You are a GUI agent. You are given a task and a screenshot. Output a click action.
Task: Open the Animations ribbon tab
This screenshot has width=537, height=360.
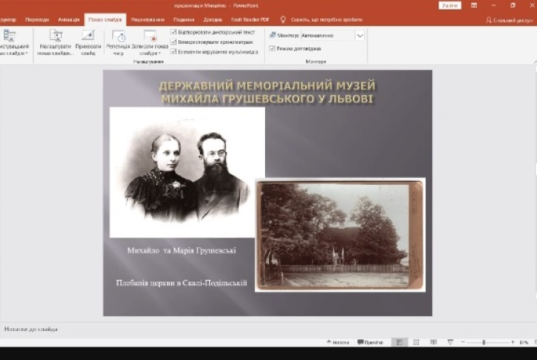68,20
